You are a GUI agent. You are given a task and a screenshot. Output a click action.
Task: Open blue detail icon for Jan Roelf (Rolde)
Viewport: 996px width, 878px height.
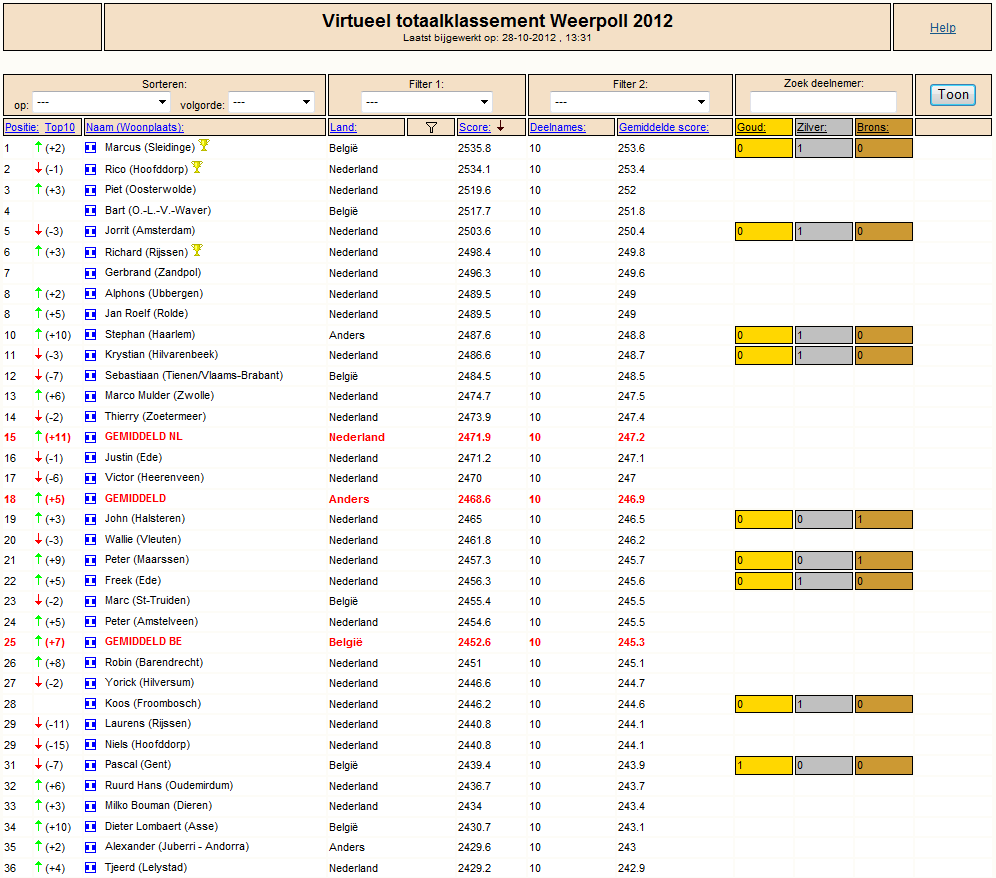click(91, 314)
